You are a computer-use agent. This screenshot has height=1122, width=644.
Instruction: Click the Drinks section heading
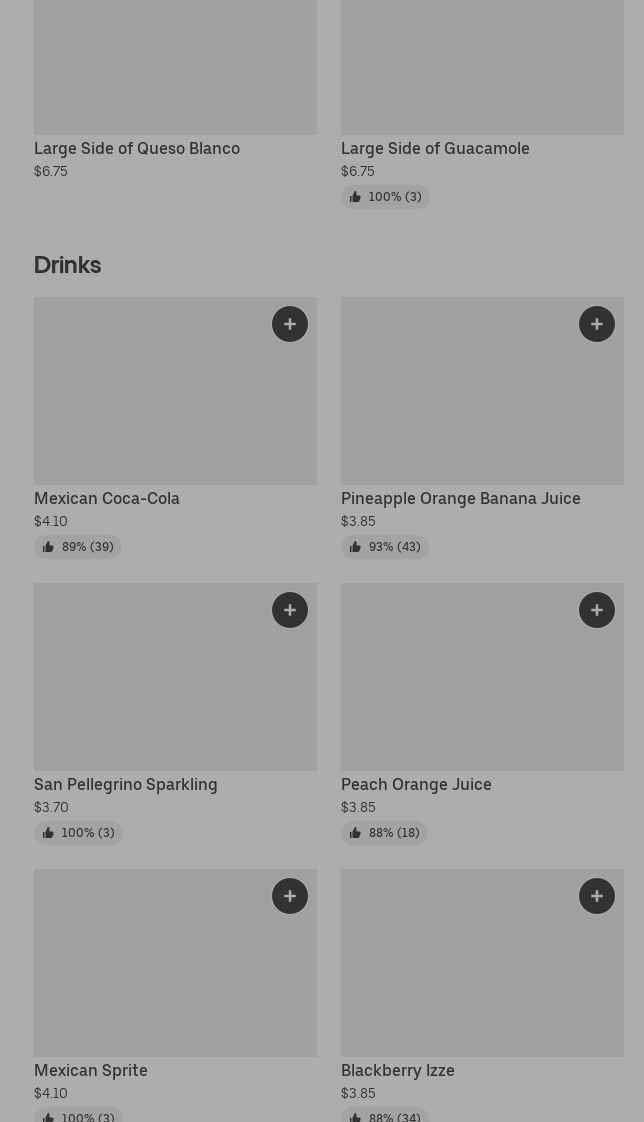[x=67, y=265]
